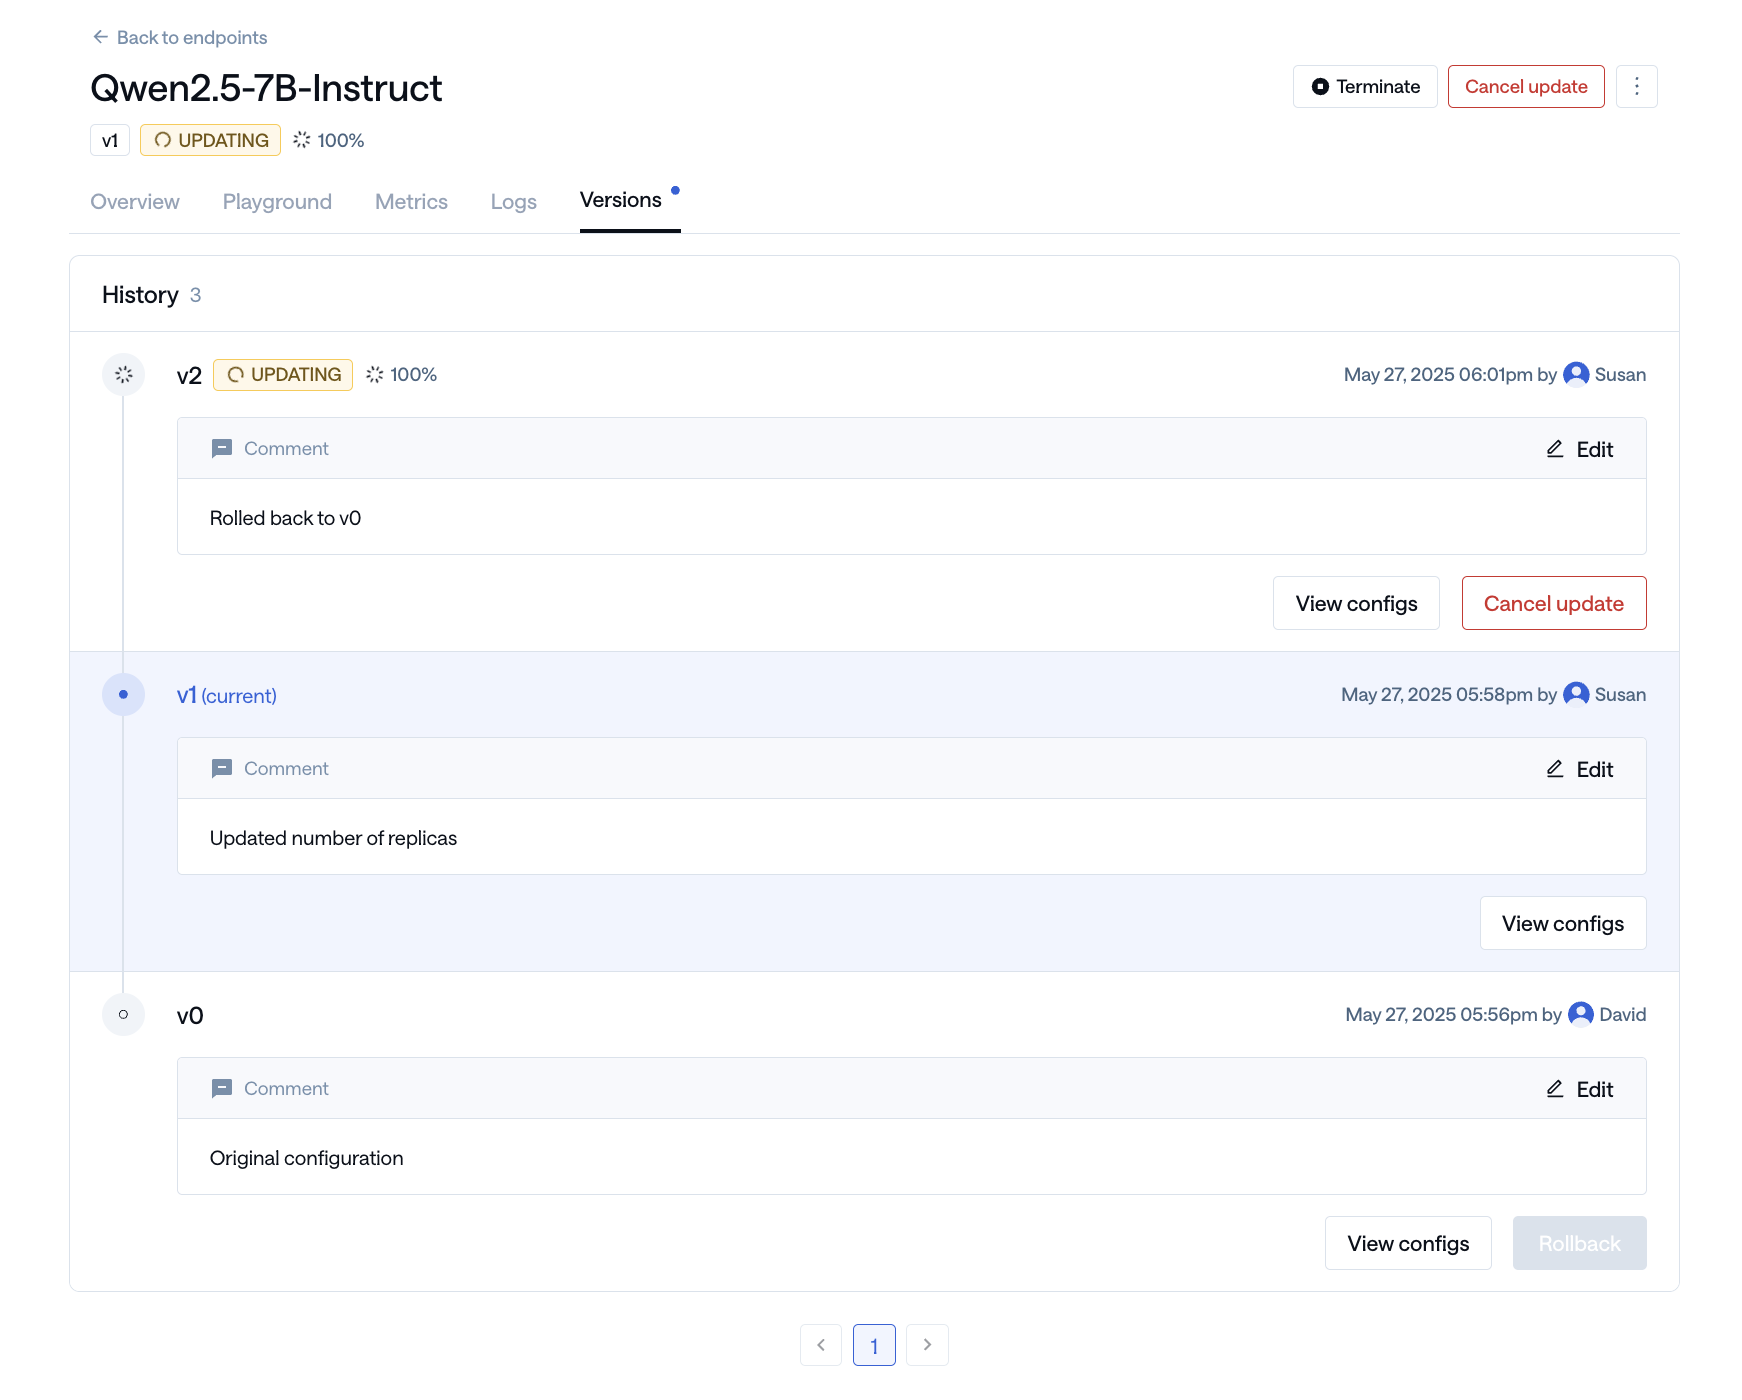1742x1400 pixels.
Task: Switch to the Metrics tab
Action: tap(410, 201)
